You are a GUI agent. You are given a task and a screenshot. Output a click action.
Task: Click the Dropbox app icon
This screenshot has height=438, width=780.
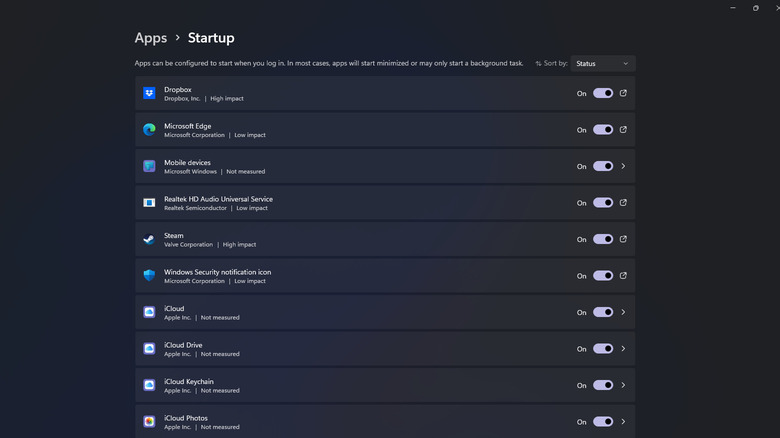point(149,93)
